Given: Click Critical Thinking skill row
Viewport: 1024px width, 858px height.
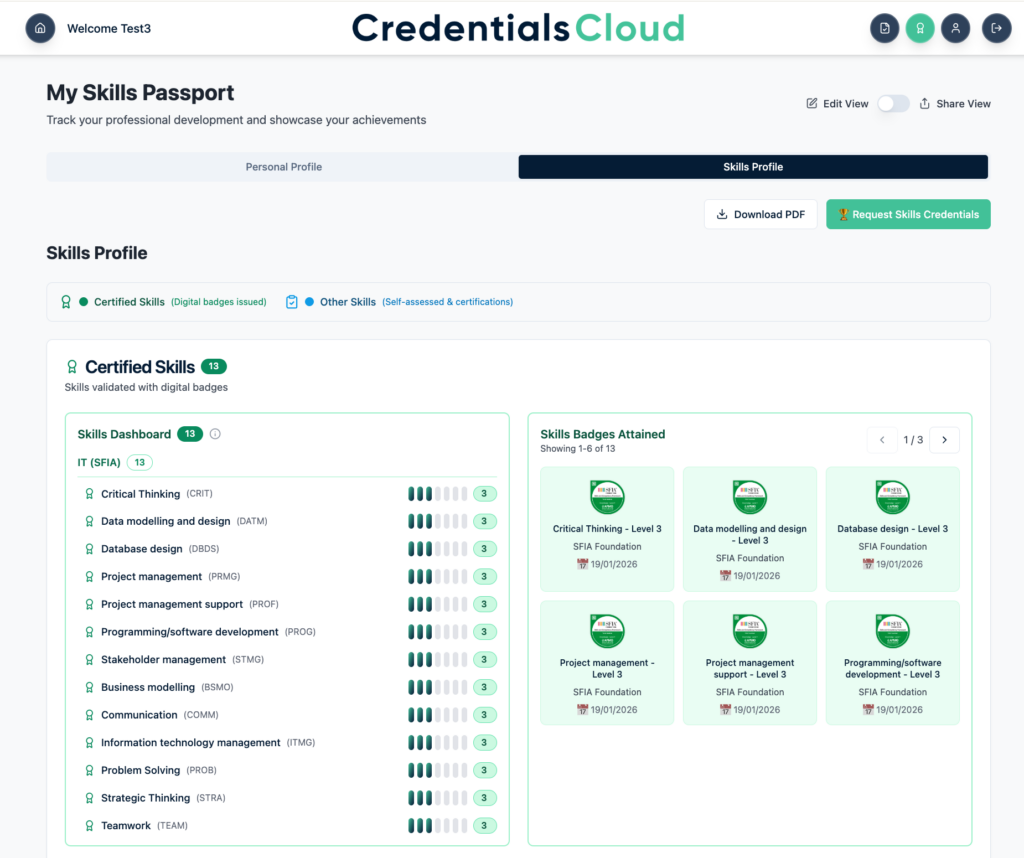Looking at the screenshot, I should (287, 494).
